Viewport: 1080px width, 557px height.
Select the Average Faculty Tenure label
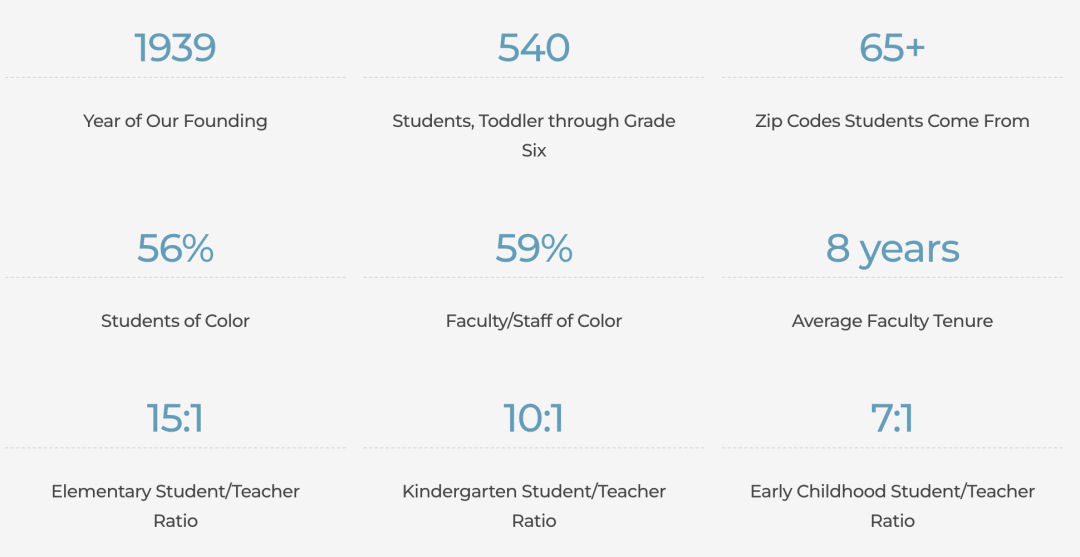click(x=892, y=322)
